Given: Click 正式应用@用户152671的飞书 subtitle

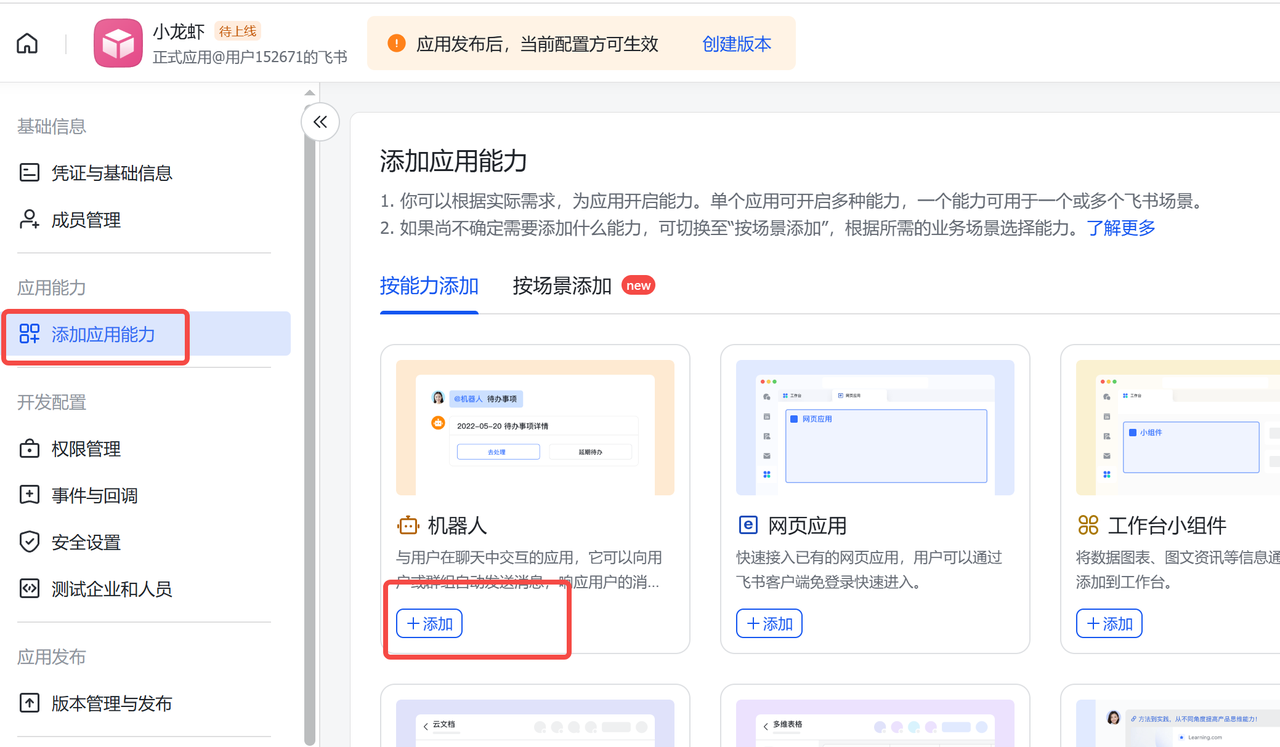Looking at the screenshot, I should click(x=250, y=58).
